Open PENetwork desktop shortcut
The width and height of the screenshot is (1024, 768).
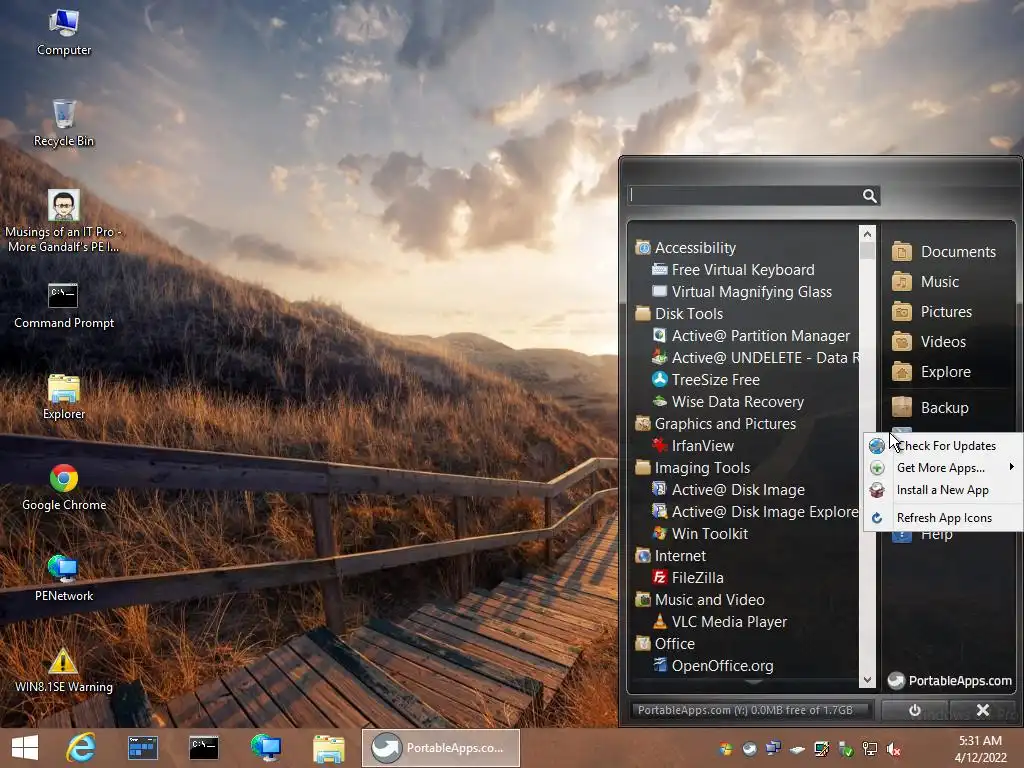click(x=63, y=577)
